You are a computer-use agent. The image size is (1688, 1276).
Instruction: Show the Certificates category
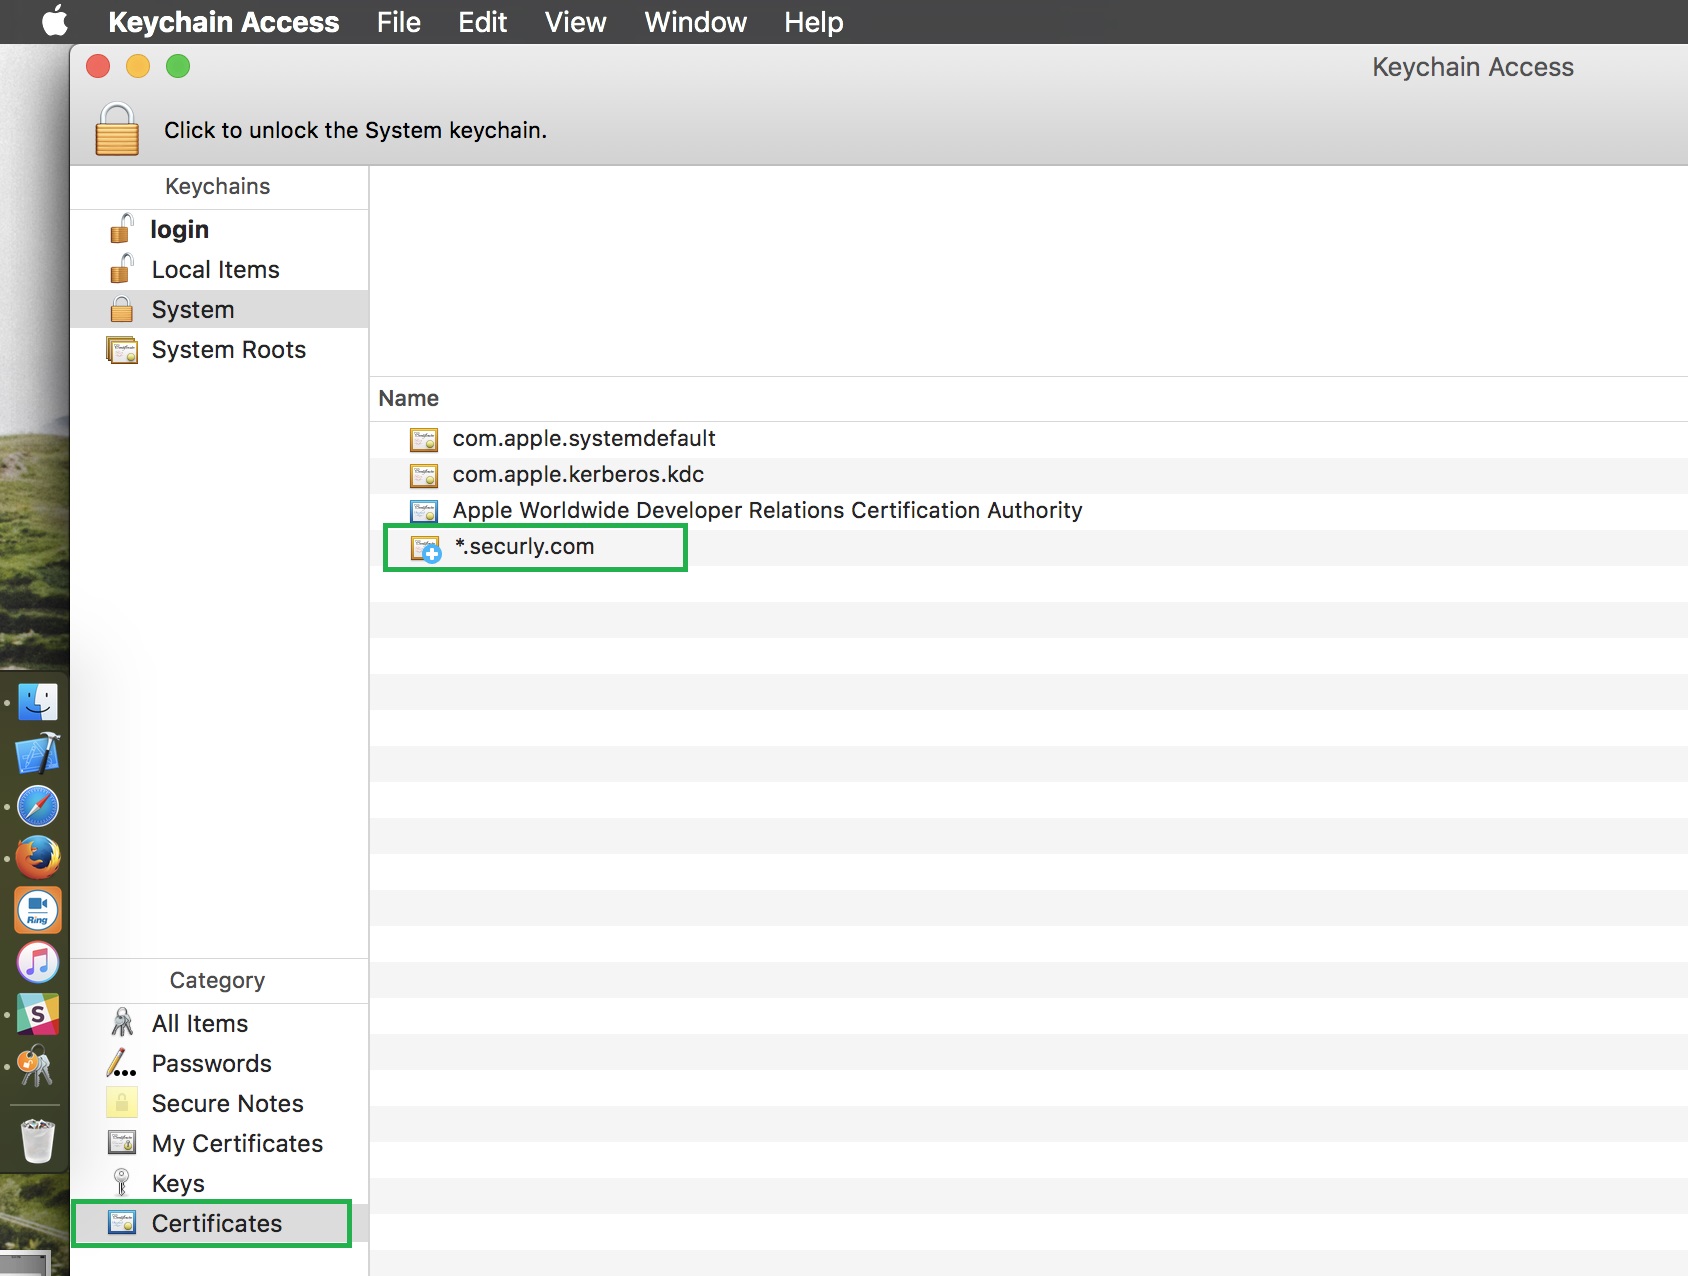(219, 1224)
